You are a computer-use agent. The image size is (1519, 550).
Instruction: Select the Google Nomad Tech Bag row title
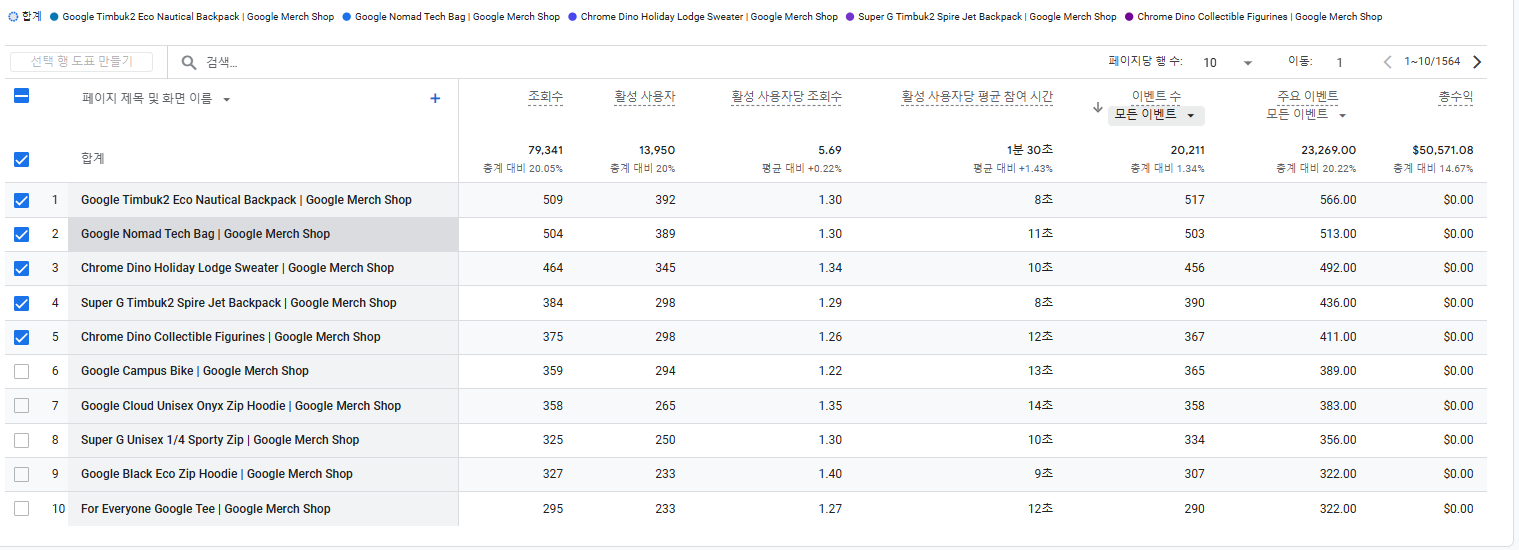205,234
